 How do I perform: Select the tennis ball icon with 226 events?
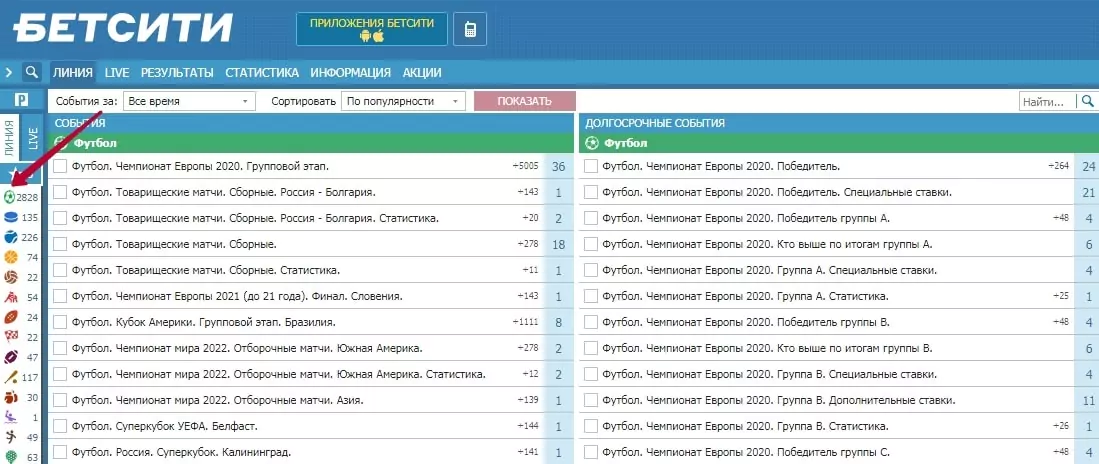pyautogui.click(x=10, y=237)
